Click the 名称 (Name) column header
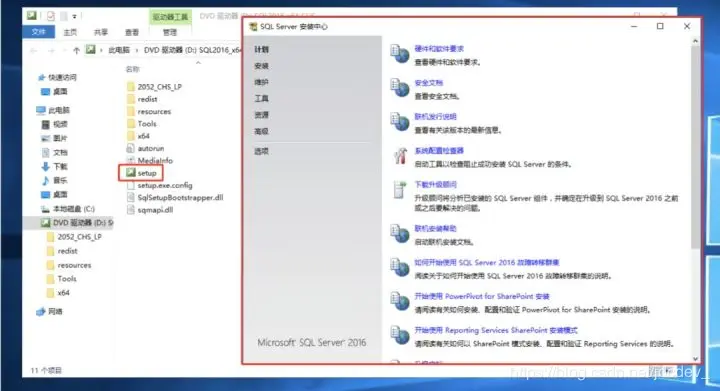Image resolution: width=720 pixels, height=391 pixels. 133,69
